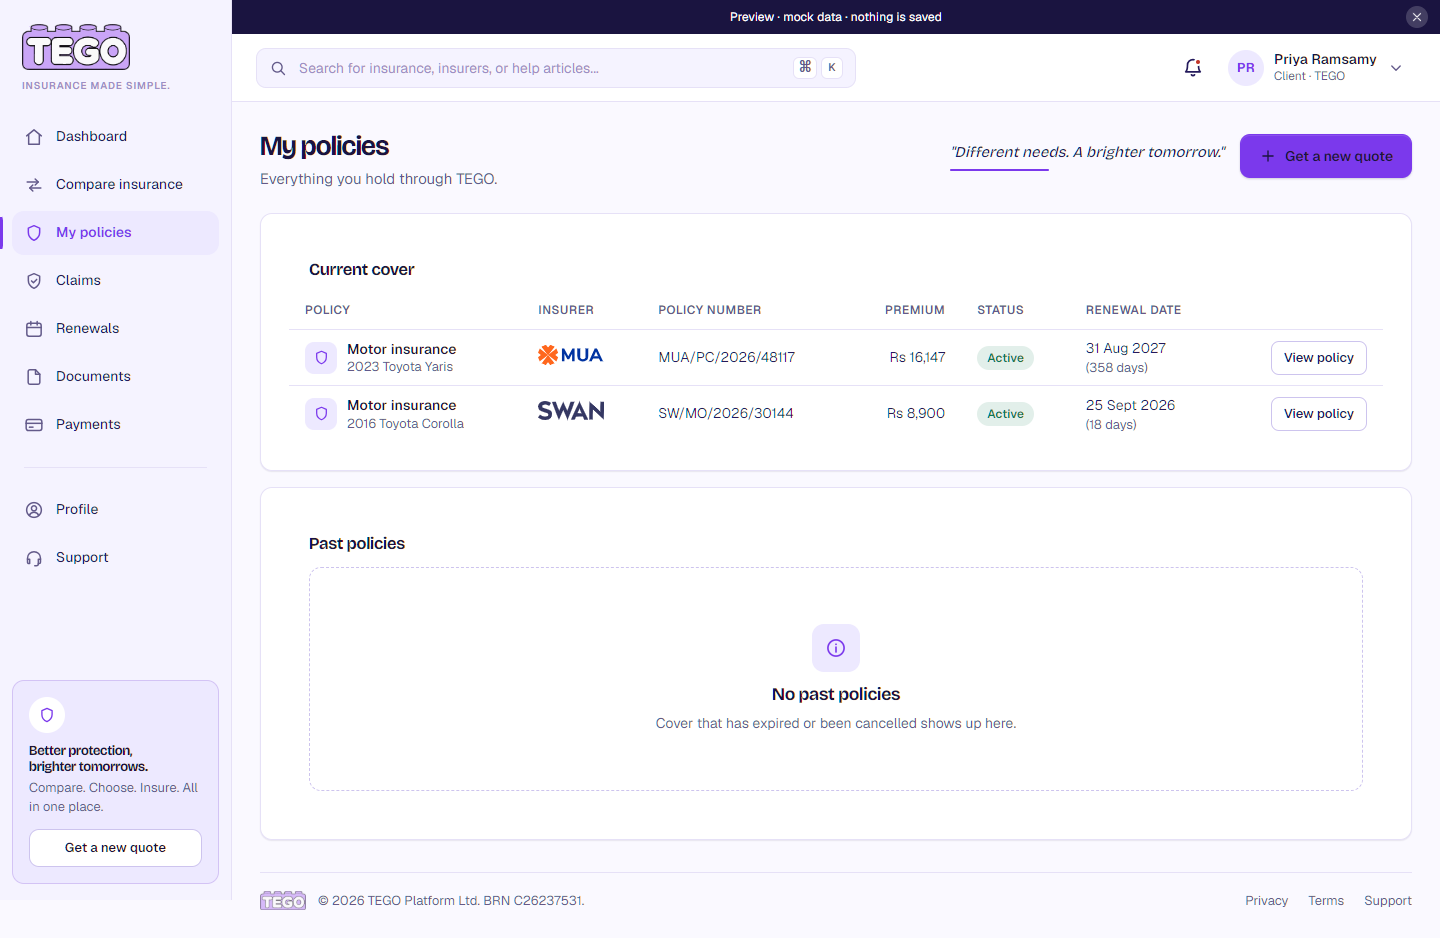This screenshot has width=1440, height=938.
Task: Click premium Rs 8,900
Action: point(916,414)
